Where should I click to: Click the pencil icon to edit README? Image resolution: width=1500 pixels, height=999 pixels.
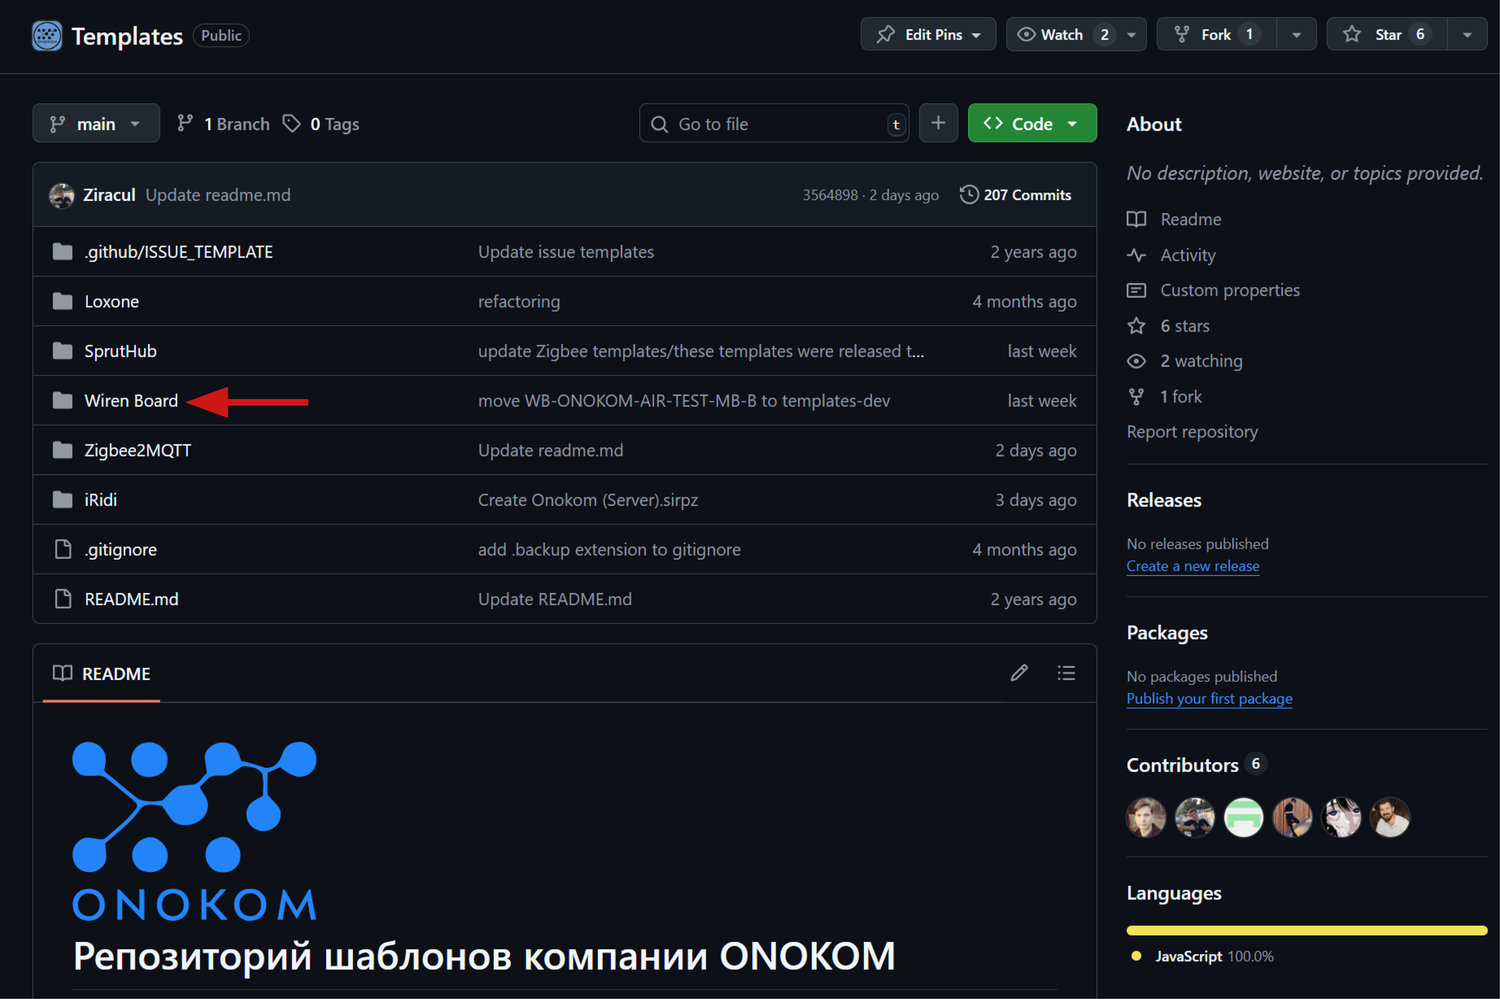point(1018,673)
